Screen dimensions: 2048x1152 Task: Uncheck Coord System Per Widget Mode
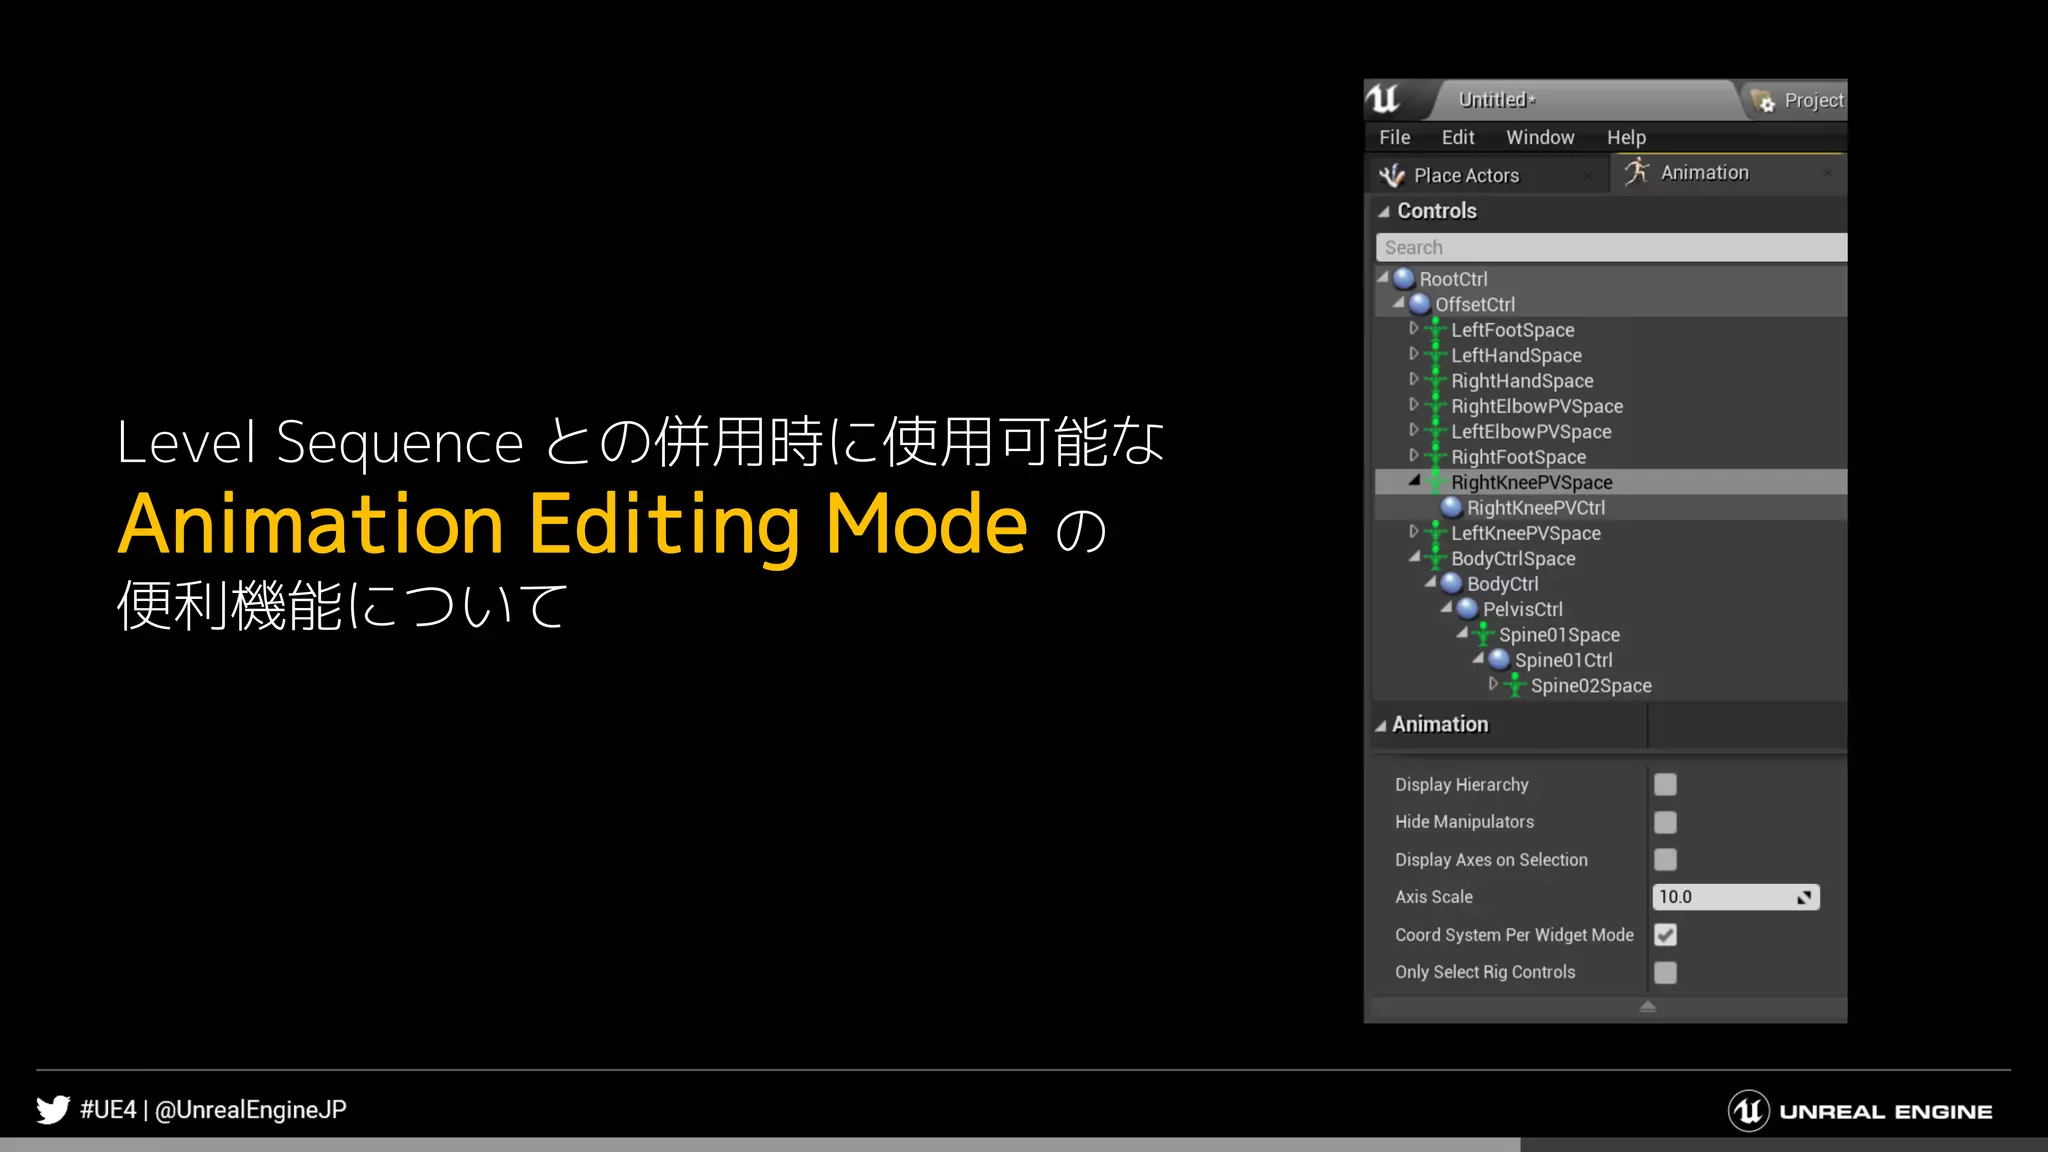1665,935
